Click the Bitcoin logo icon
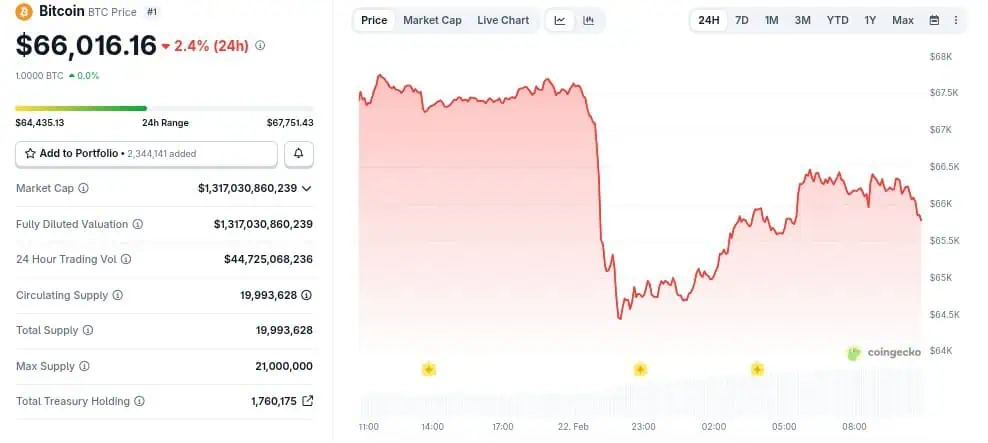The width and height of the screenshot is (988, 443). coord(24,12)
